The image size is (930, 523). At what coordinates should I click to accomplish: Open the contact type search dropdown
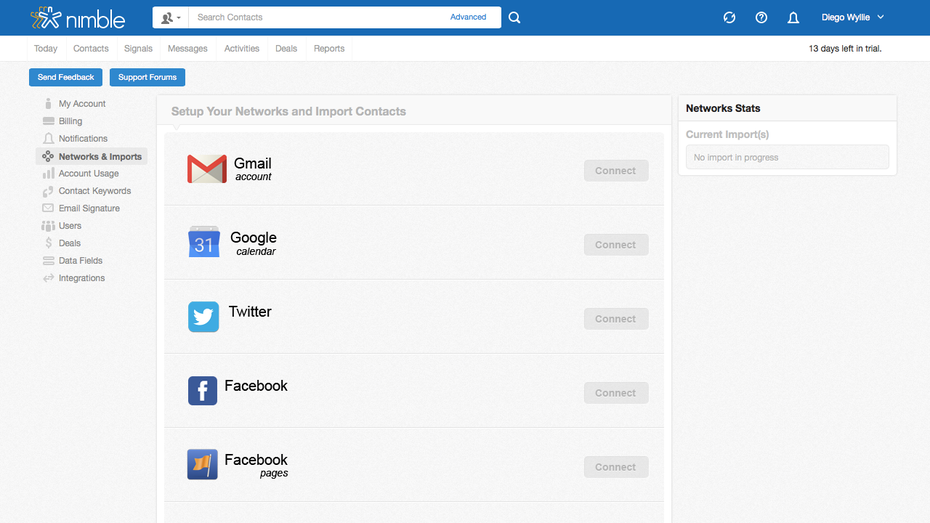171,18
